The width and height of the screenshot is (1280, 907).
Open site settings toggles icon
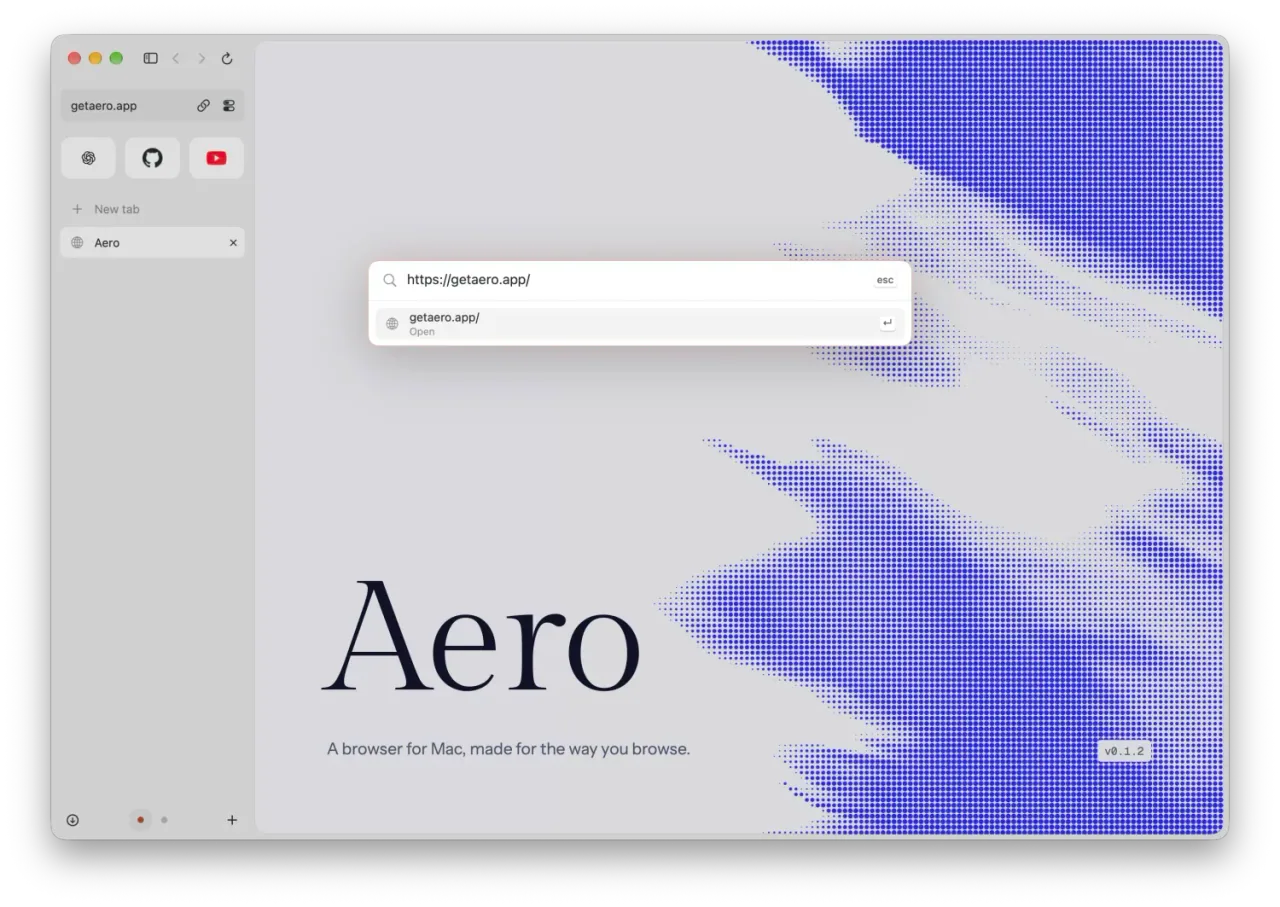229,105
